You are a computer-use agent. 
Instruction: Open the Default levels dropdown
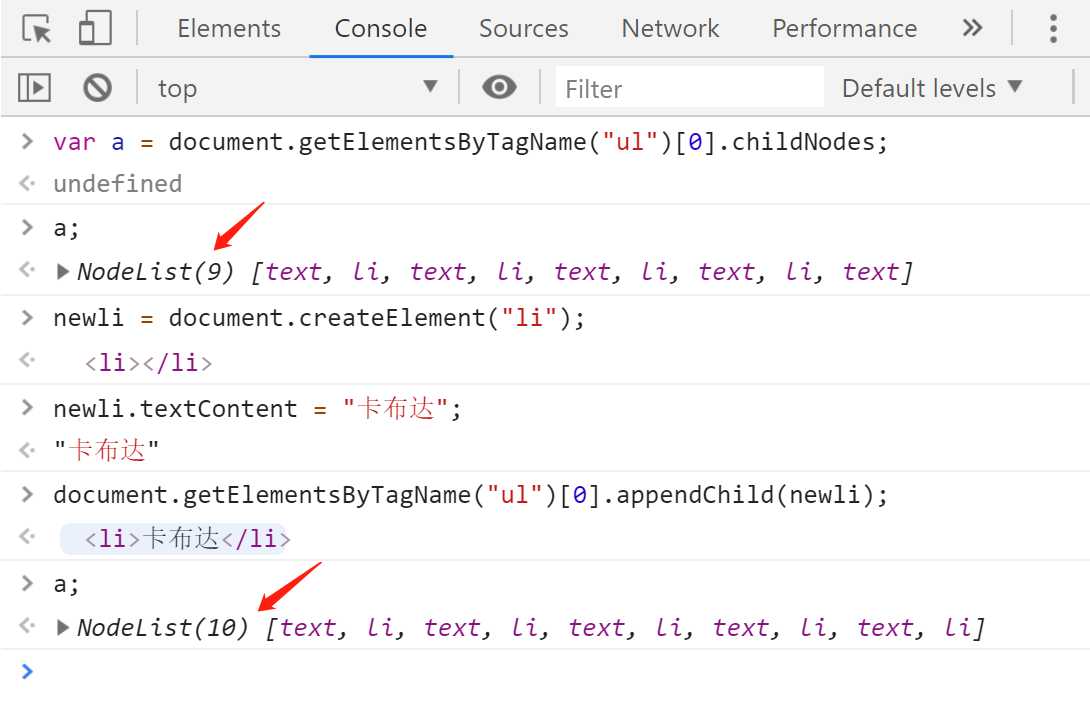[x=932, y=88]
